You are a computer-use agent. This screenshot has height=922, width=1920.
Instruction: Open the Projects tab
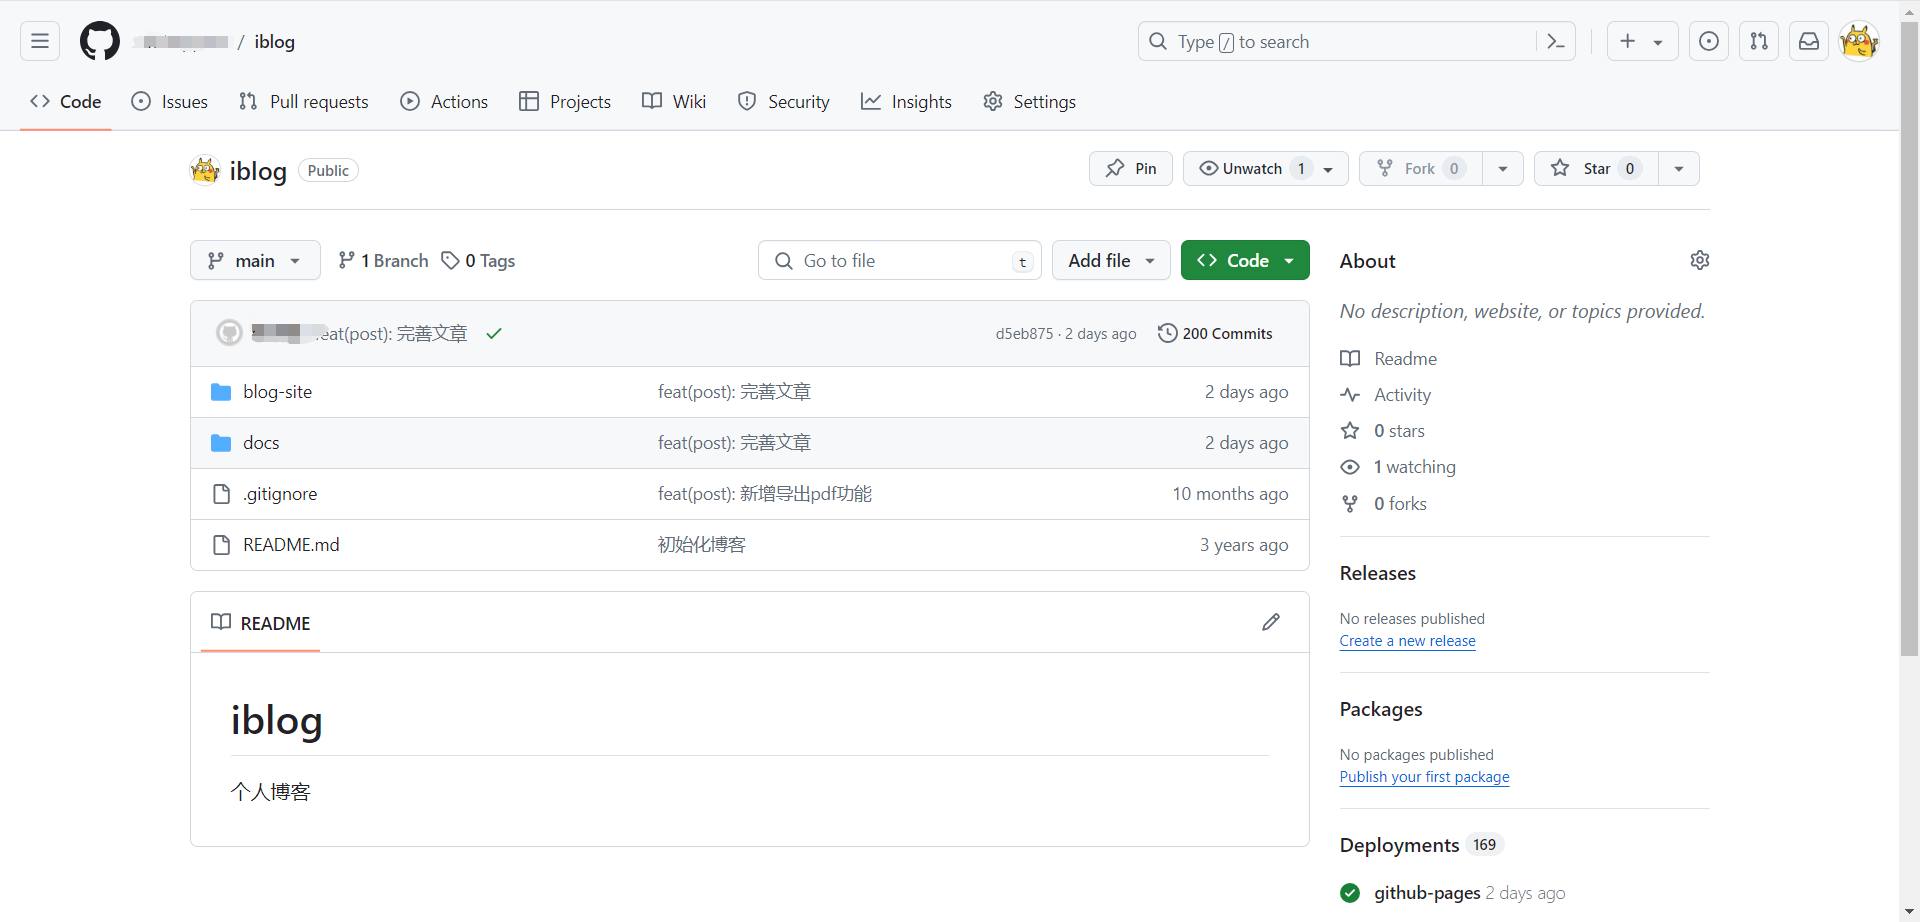(x=565, y=101)
